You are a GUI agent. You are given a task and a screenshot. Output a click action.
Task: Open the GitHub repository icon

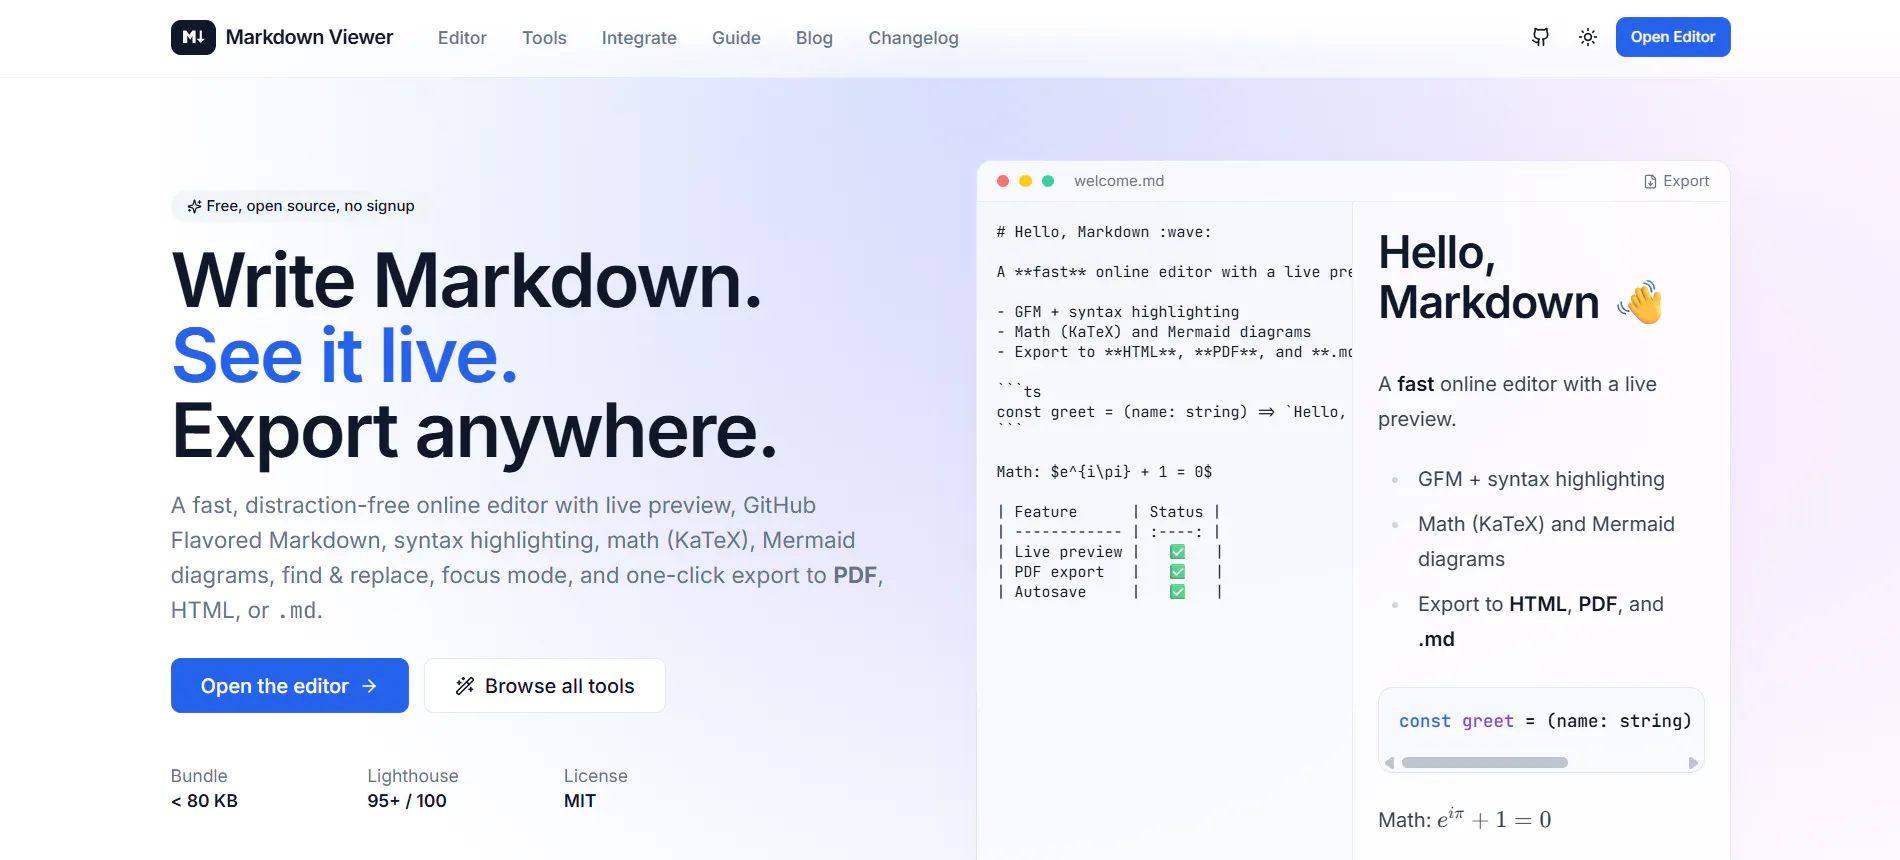(x=1540, y=37)
